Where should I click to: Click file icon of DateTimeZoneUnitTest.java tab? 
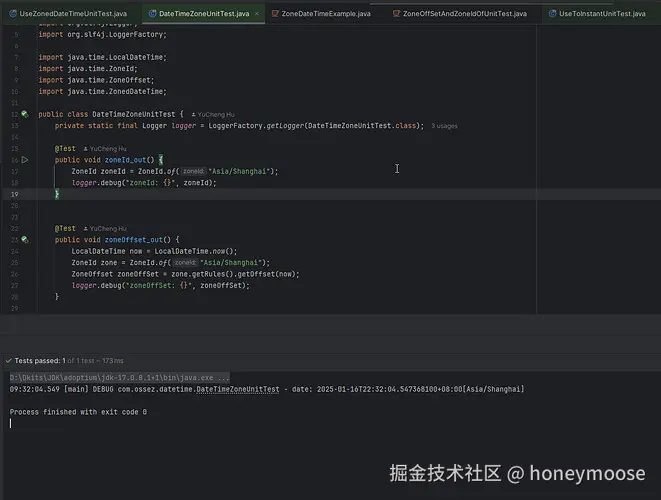pos(153,14)
